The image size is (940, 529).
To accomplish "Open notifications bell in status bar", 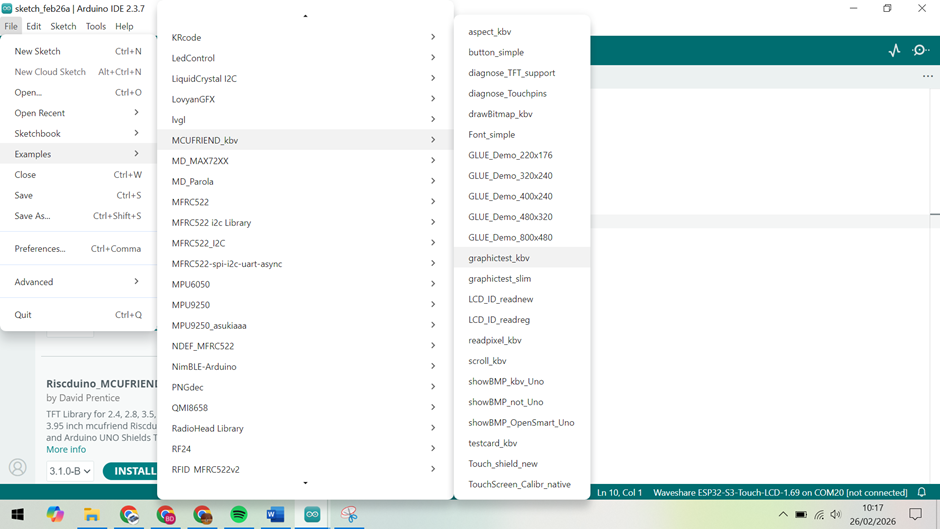I will pos(922,492).
